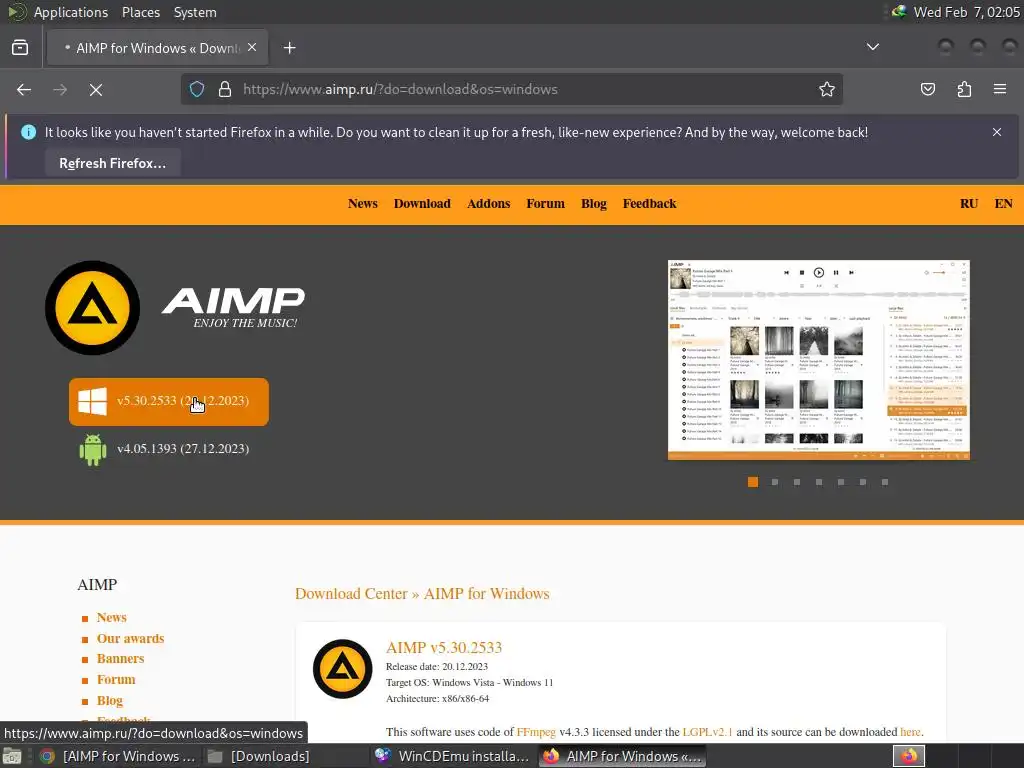This screenshot has width=1024, height=768.
Task: Click the address bar URL field
Action: [x=511, y=89]
